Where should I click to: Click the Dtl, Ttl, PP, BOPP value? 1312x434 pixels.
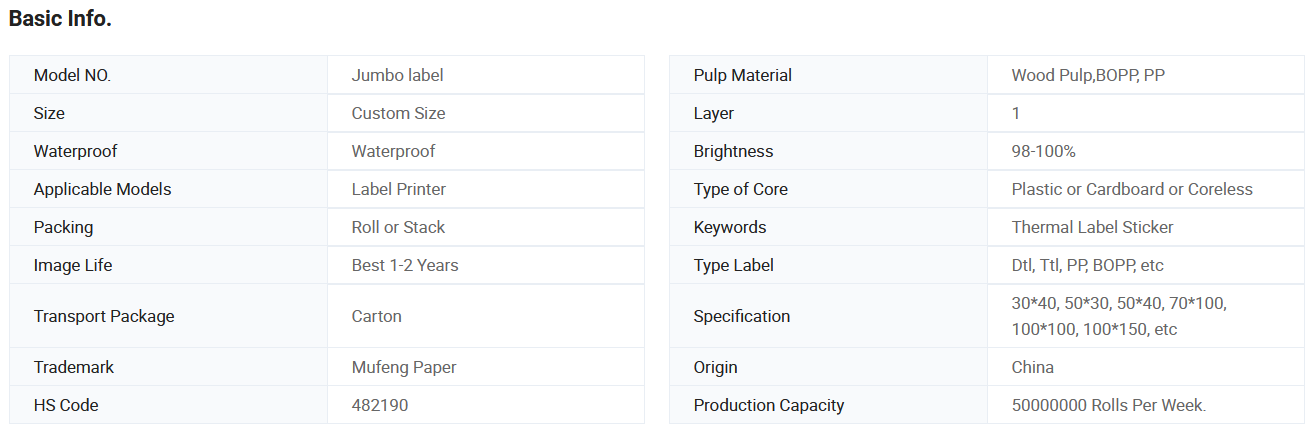[1088, 265]
